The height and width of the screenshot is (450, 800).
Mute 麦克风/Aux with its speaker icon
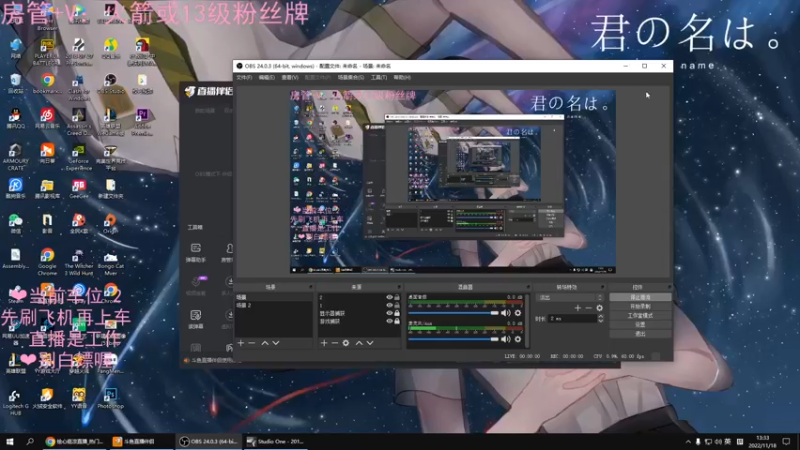point(506,339)
